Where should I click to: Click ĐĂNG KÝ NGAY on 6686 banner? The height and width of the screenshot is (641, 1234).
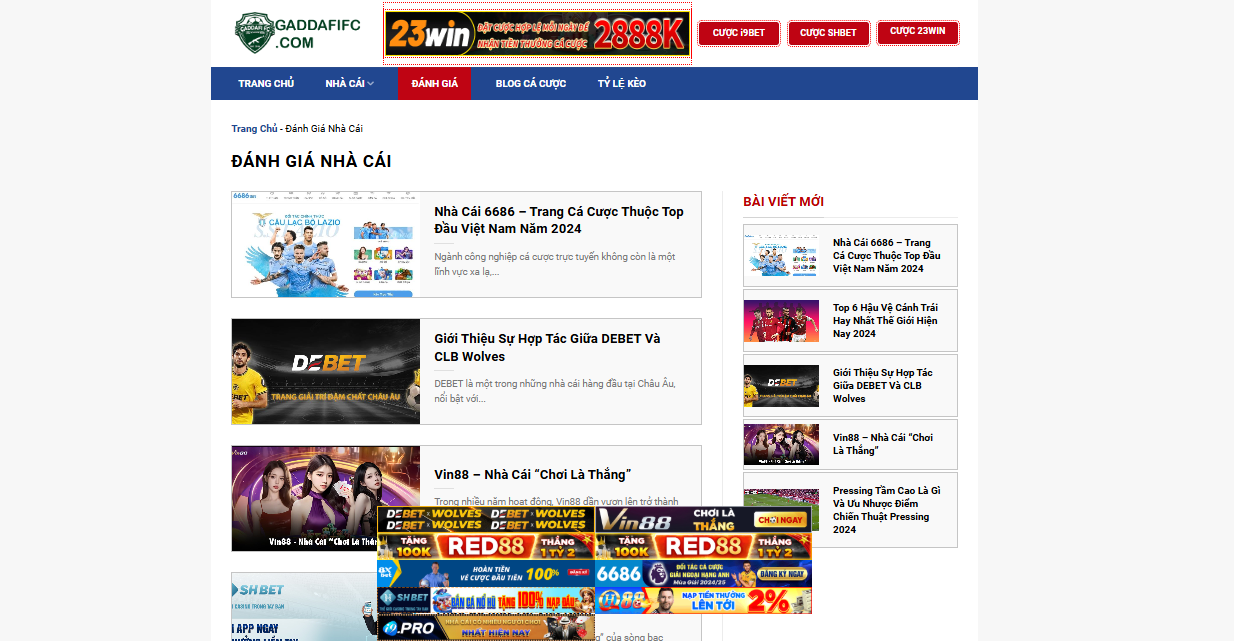pyautogui.click(x=781, y=574)
